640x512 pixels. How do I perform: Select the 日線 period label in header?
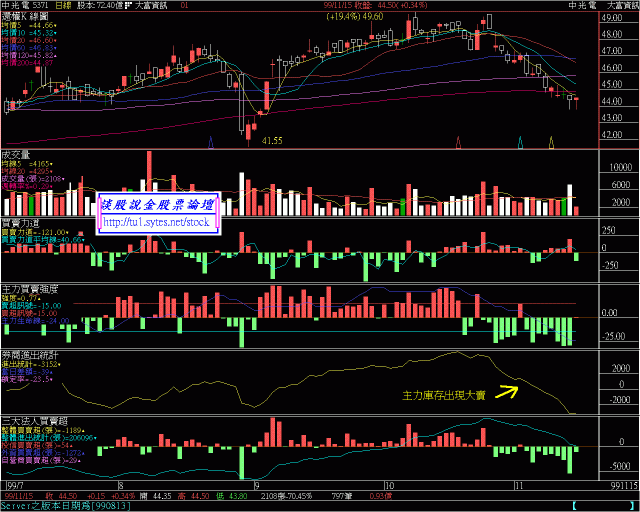tap(62, 5)
